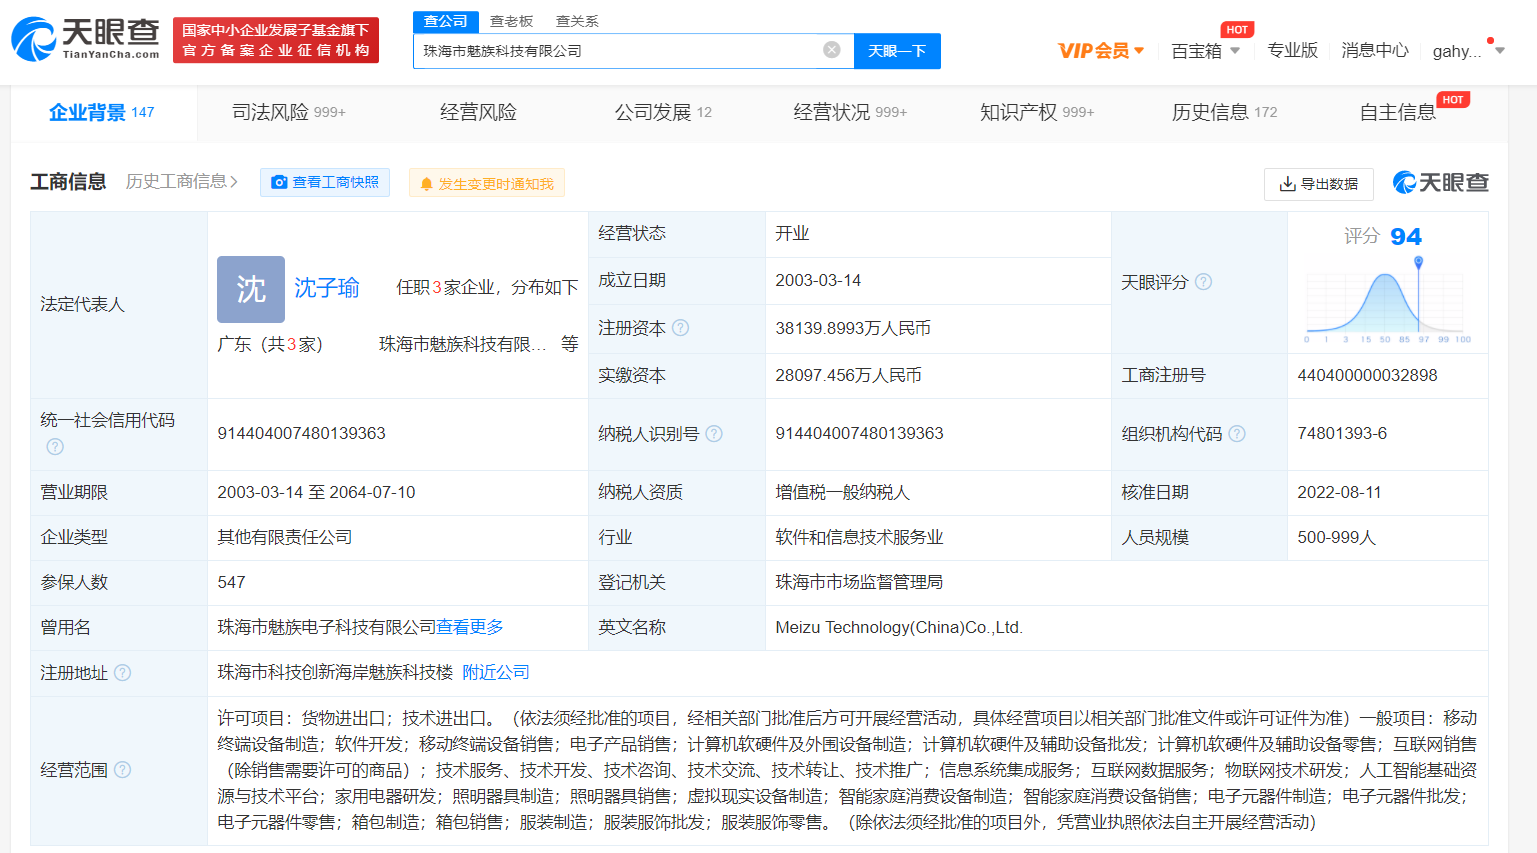Open the 历史信息 tab
The image size is (1537, 853).
(1224, 112)
